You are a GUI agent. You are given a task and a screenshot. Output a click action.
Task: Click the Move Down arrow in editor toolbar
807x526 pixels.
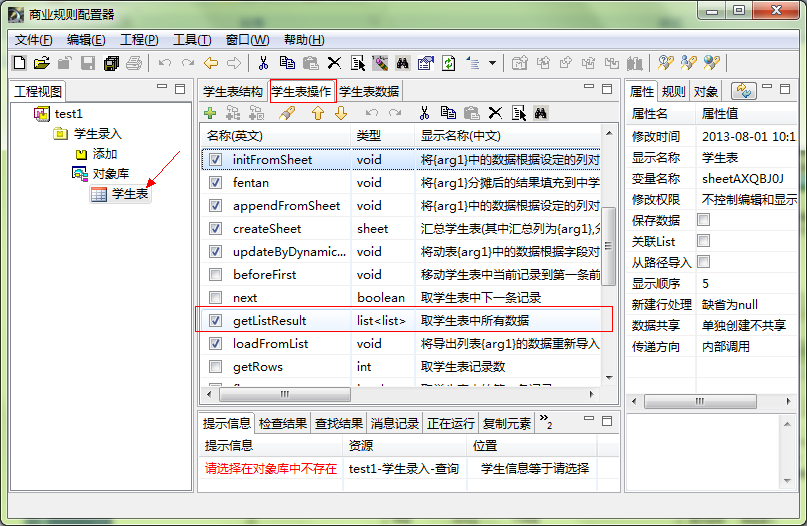(341, 113)
